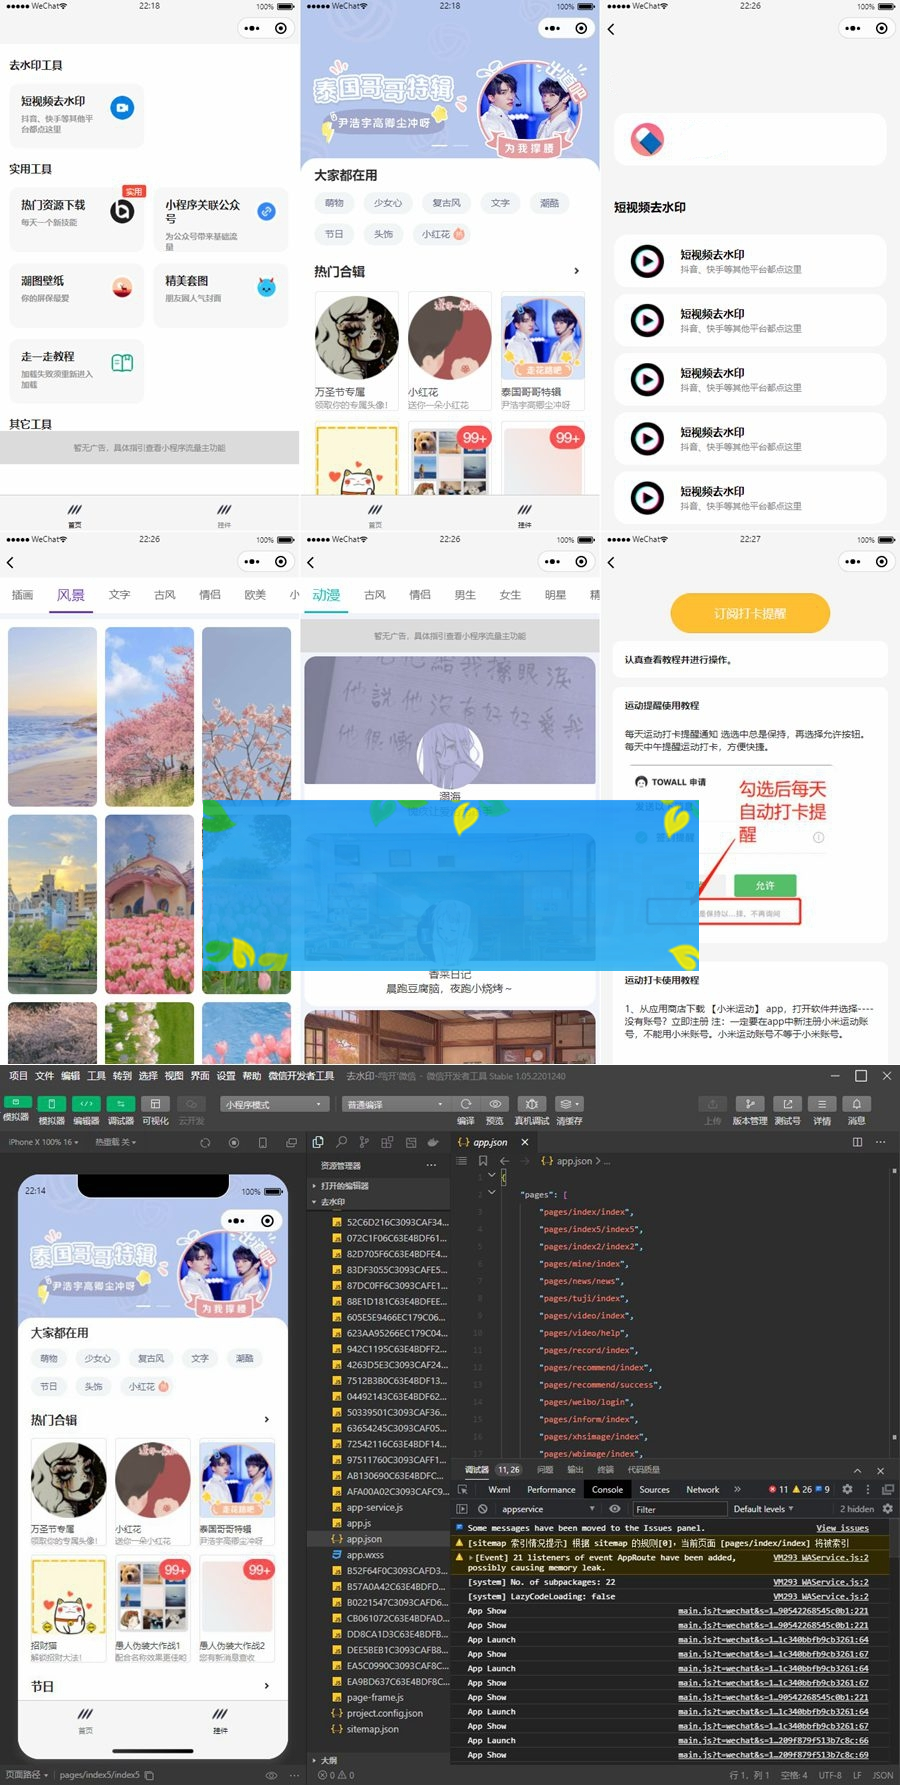Screen dimensions: 900x1786
Task: Toggle the green 调试器 debugger panel button
Action: 120,1104
